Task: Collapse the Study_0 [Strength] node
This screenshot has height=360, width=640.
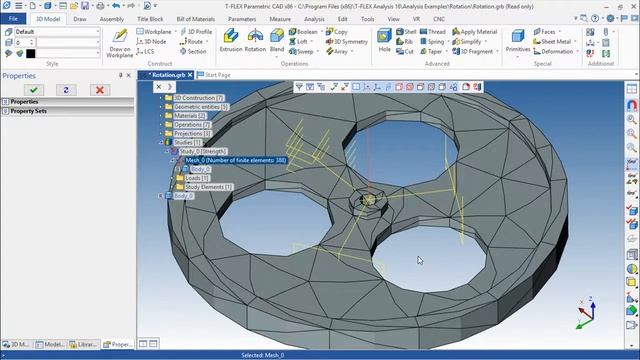Action: (x=167, y=151)
